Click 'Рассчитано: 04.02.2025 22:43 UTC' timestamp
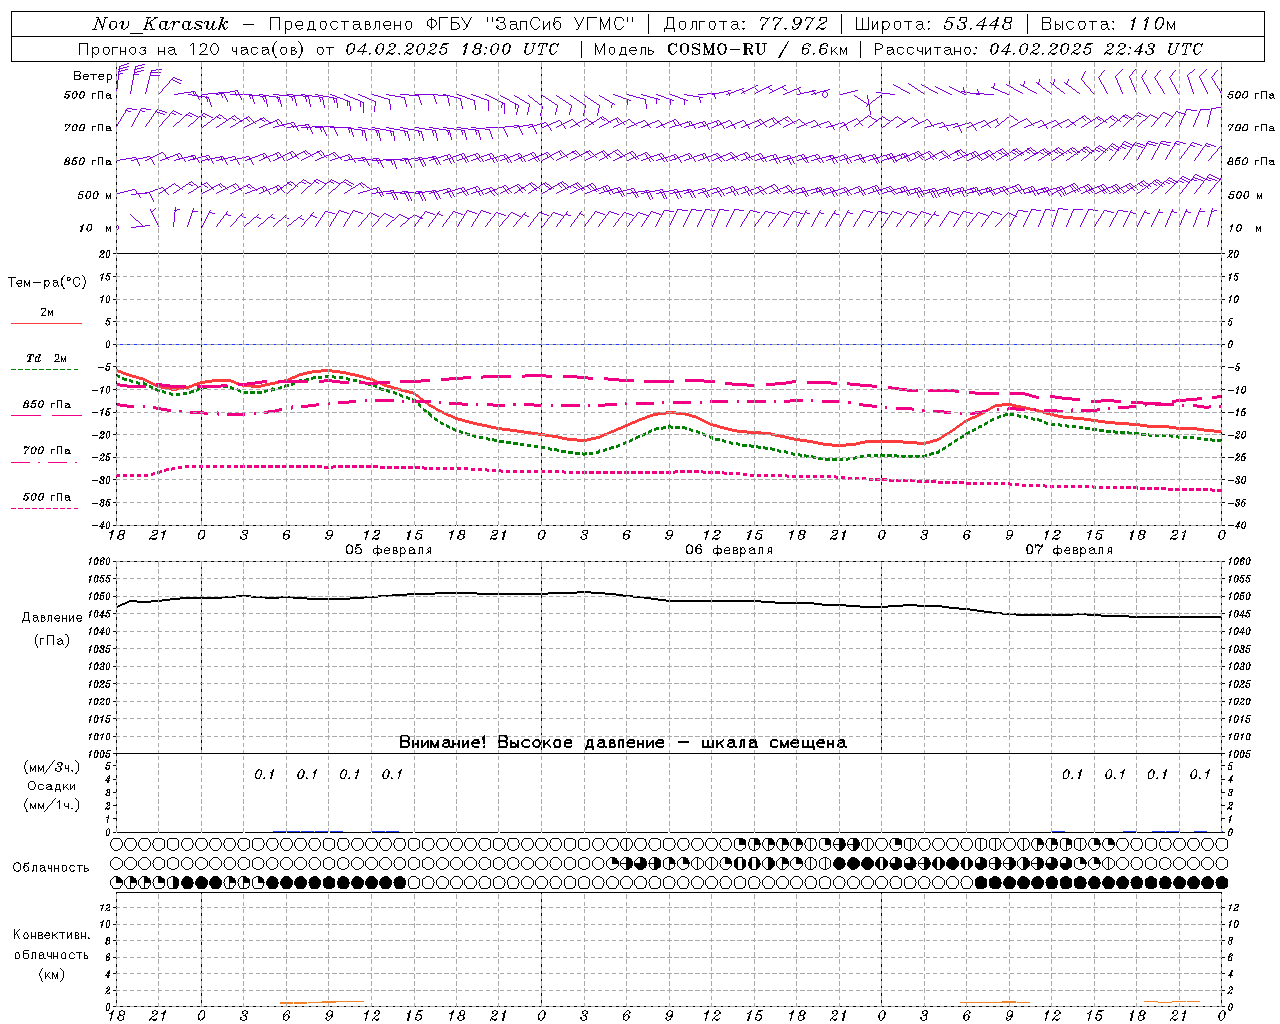The image size is (1280, 1024). pos(1038,49)
